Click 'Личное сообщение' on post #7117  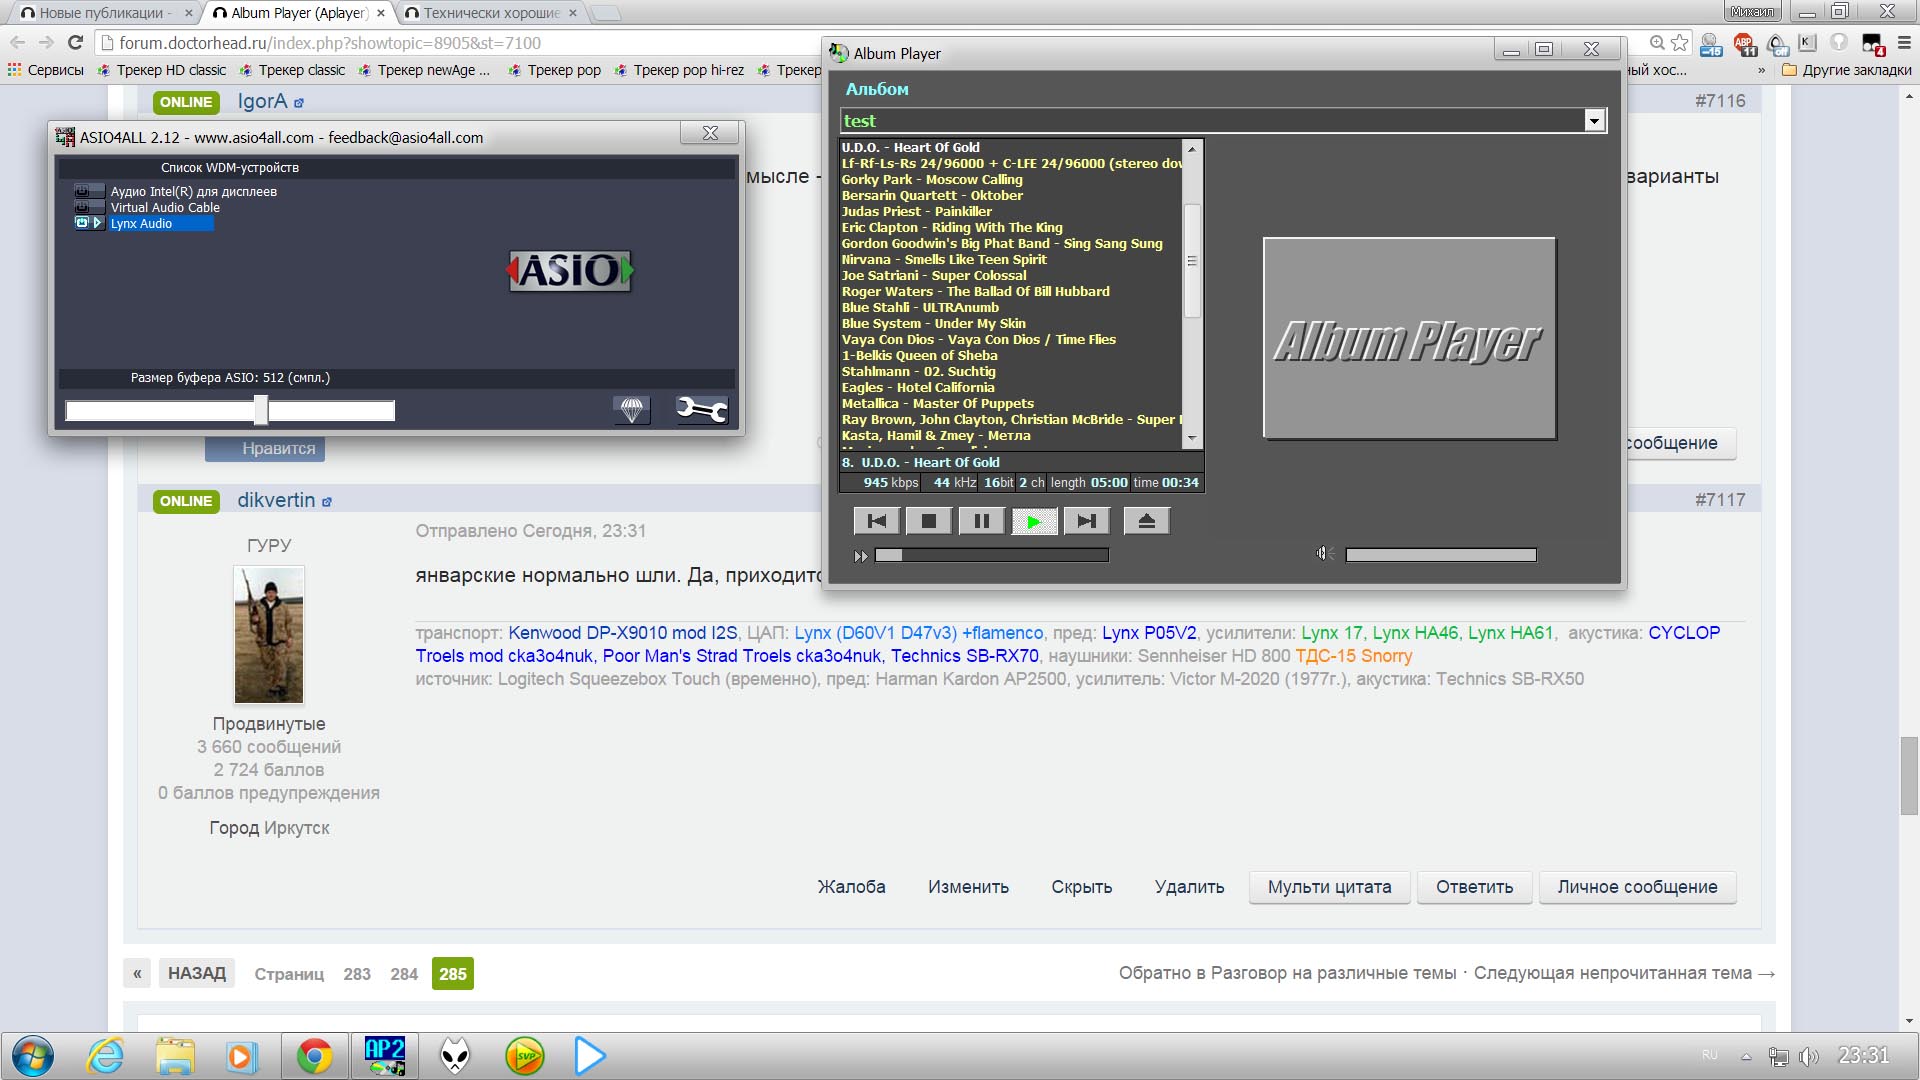pos(1637,887)
